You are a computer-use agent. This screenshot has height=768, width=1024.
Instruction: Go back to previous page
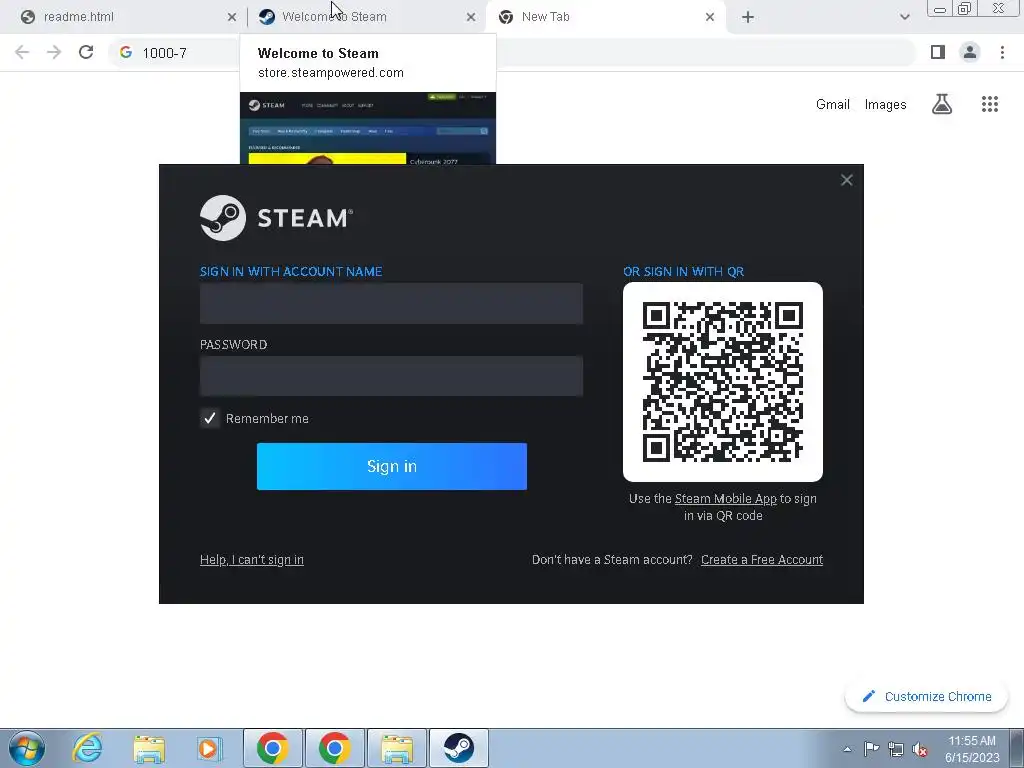(x=22, y=52)
